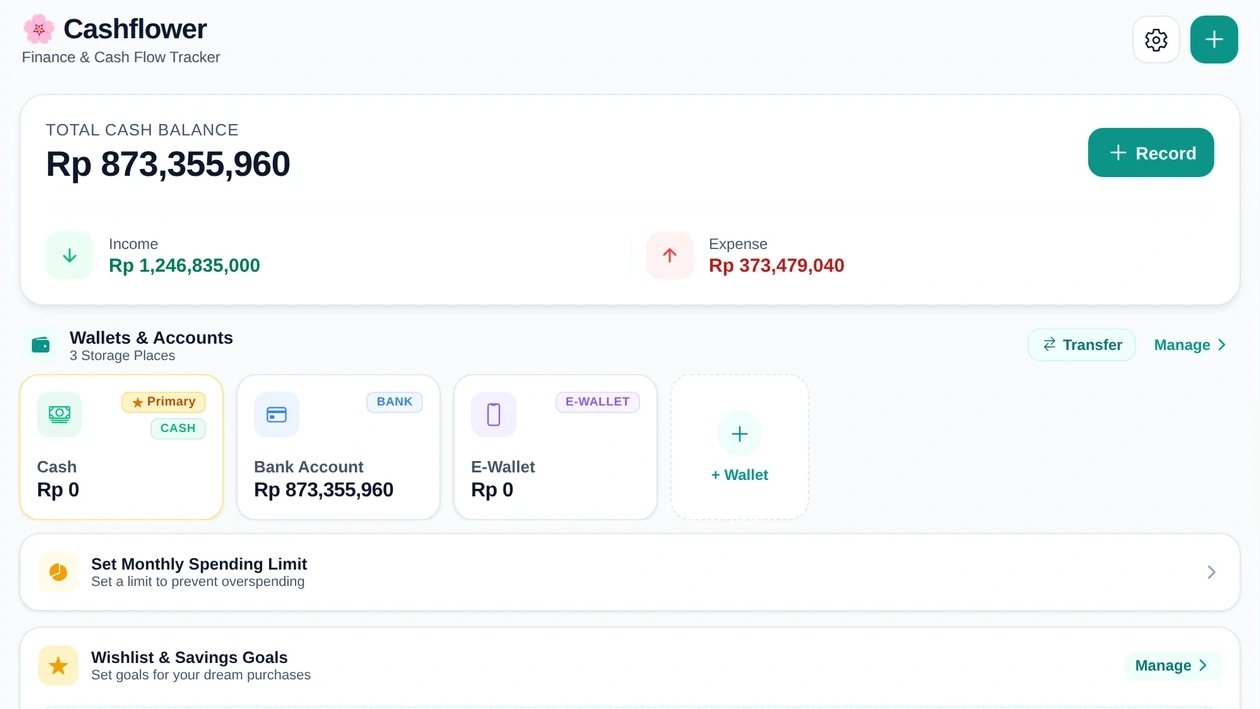Click the CASH type badge
The image size is (1260, 709).
click(x=178, y=428)
